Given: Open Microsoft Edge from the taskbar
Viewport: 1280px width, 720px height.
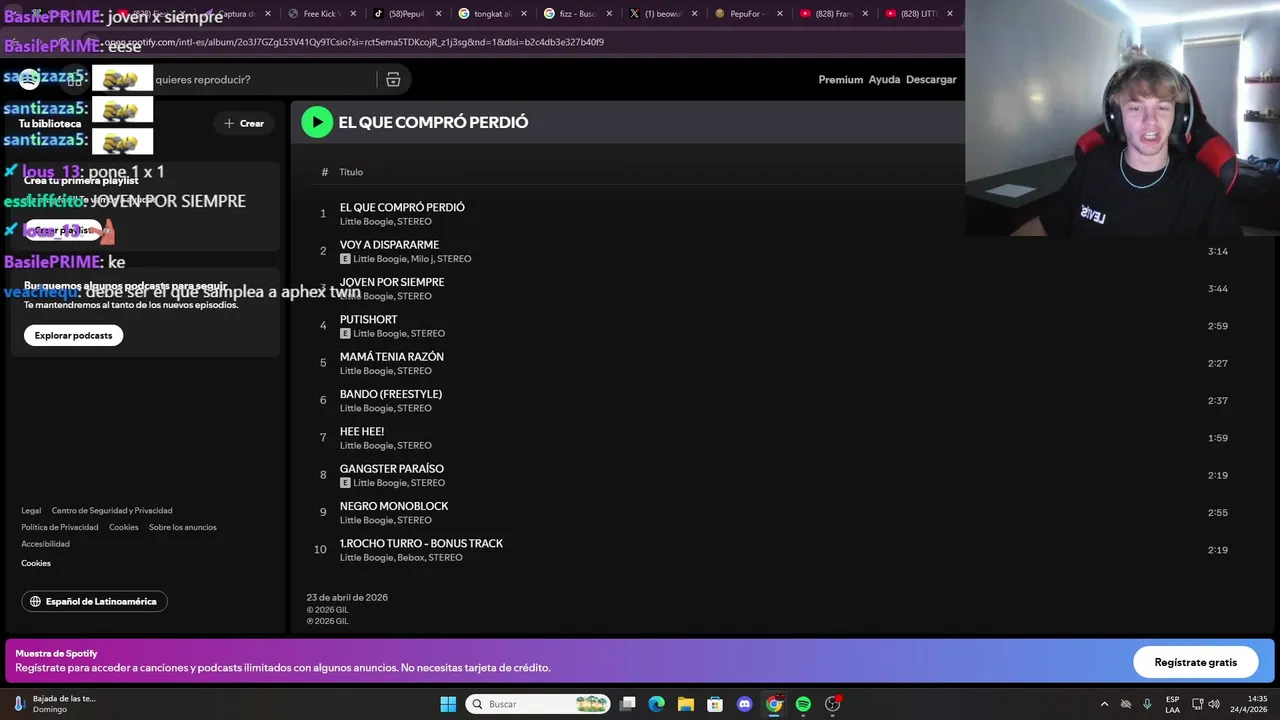Looking at the screenshot, I should [657, 704].
